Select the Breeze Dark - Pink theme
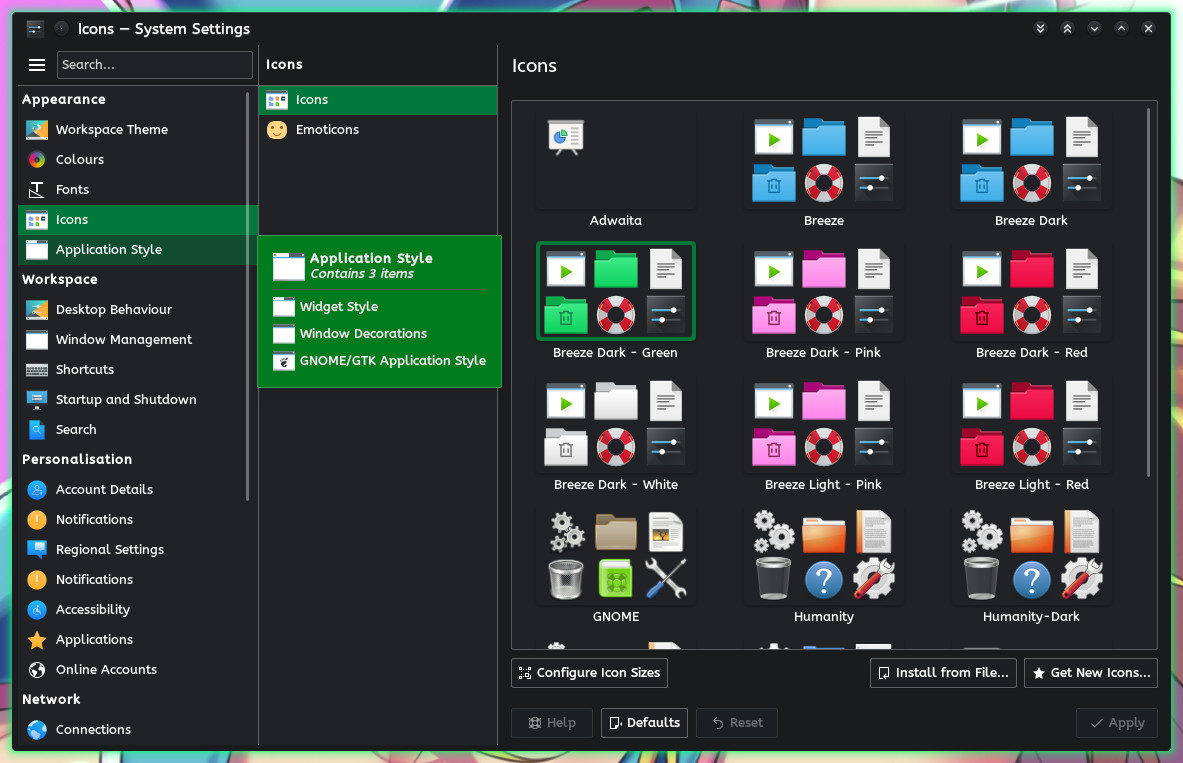Image resolution: width=1183 pixels, height=763 pixels. click(x=823, y=302)
